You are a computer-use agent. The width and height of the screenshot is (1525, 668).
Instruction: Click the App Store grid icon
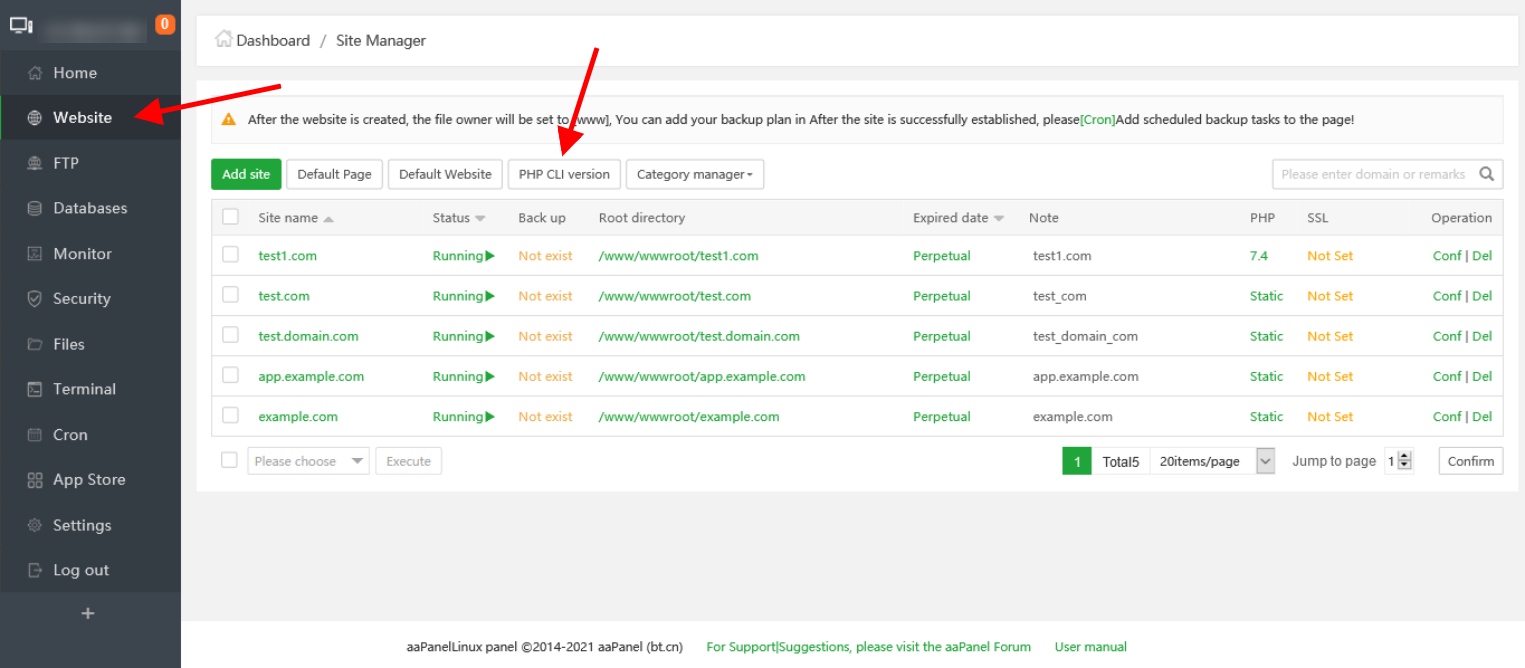35,480
